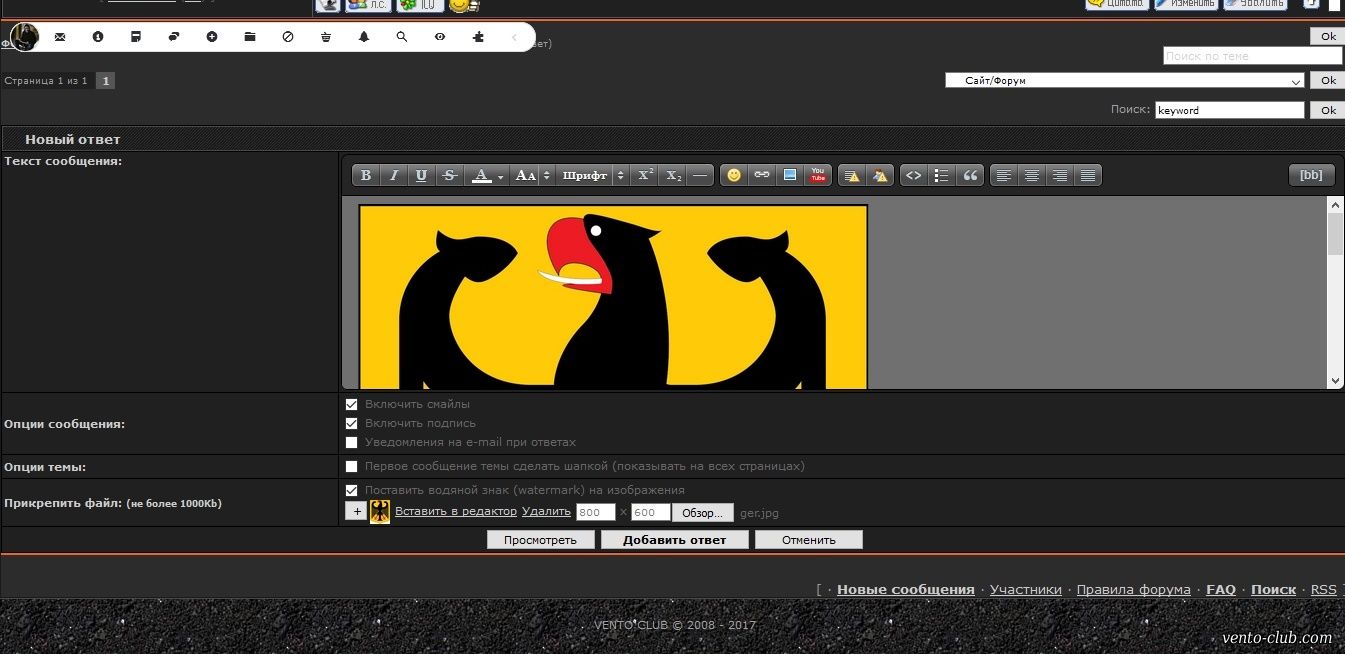Click the user avatar in the floating bar
The image size is (1345, 654).
click(x=24, y=37)
